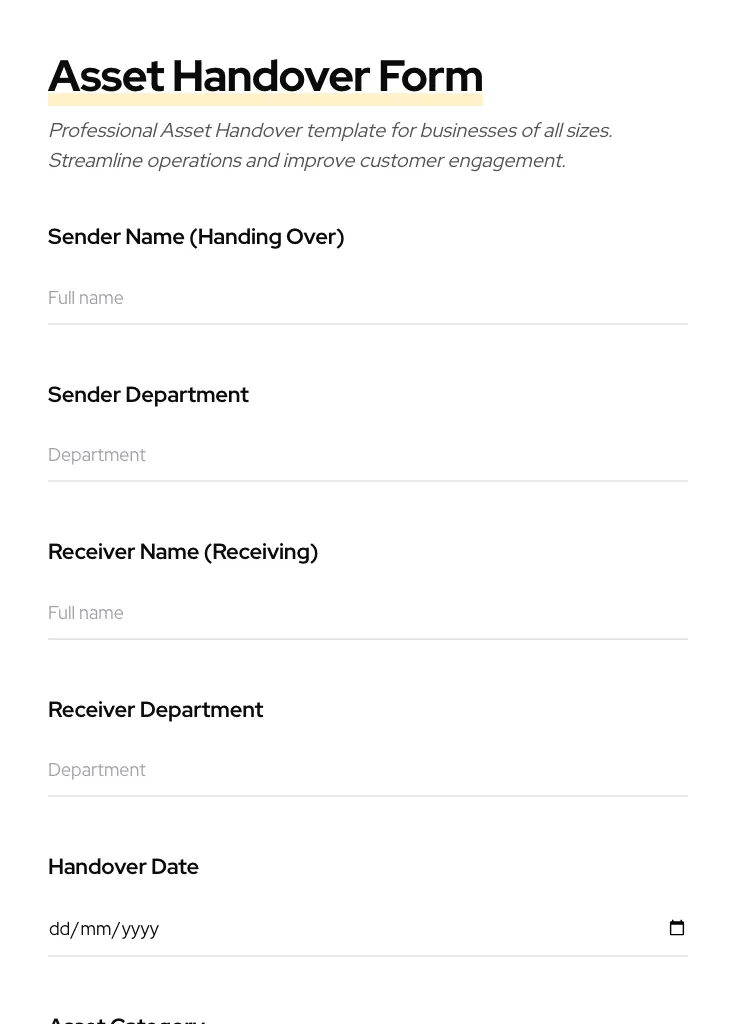Viewport: 736px width, 1024px height.
Task: Click the word 'Form' in the title
Action: (x=430, y=76)
